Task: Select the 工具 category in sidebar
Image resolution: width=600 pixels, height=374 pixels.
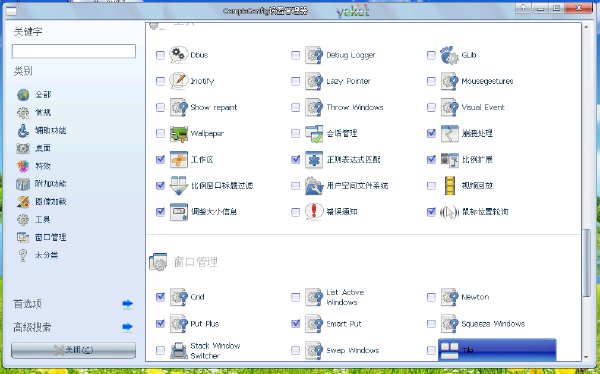Action: click(x=43, y=220)
